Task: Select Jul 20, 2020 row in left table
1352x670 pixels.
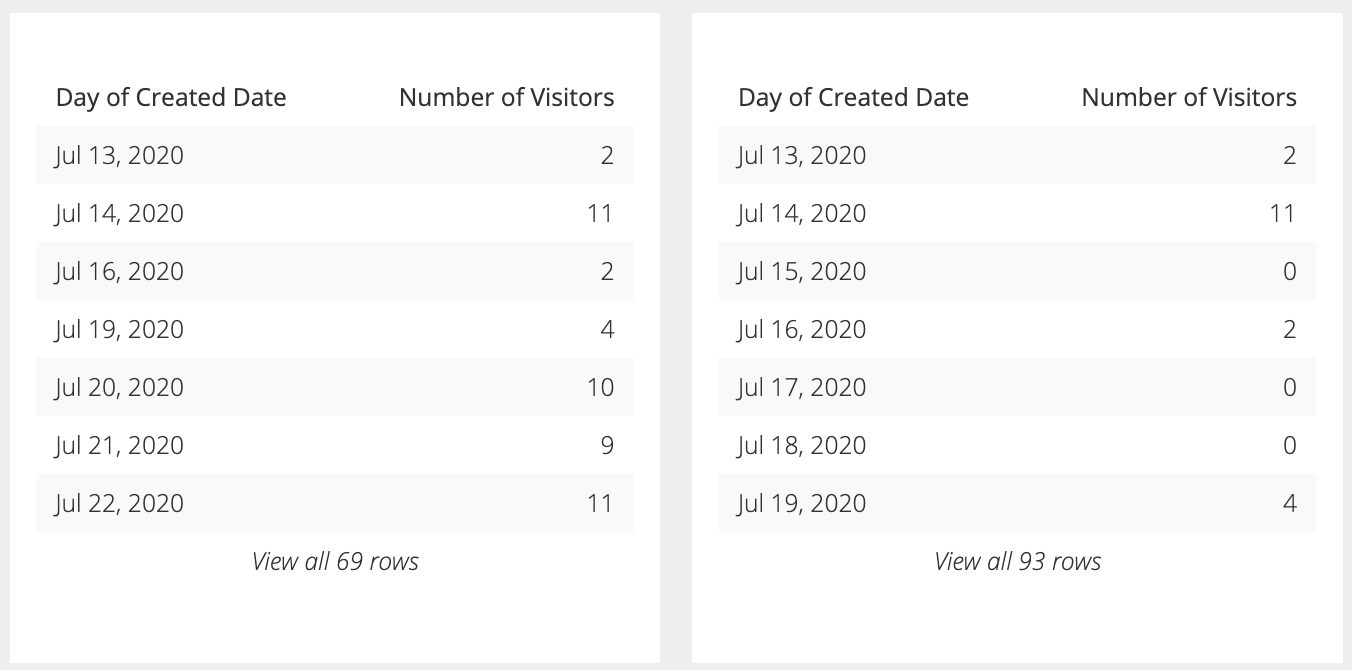Action: pos(335,387)
